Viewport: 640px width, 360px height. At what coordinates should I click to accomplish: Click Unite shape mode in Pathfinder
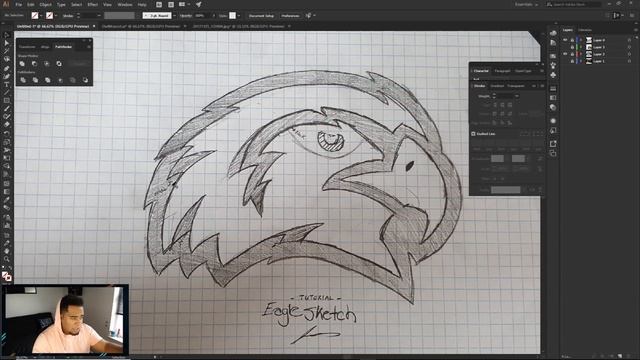tap(22, 64)
